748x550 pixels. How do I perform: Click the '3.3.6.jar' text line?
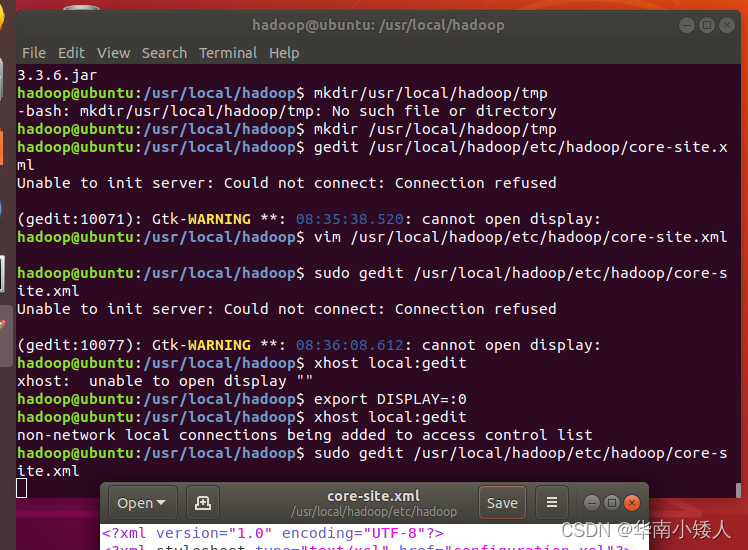point(57,75)
